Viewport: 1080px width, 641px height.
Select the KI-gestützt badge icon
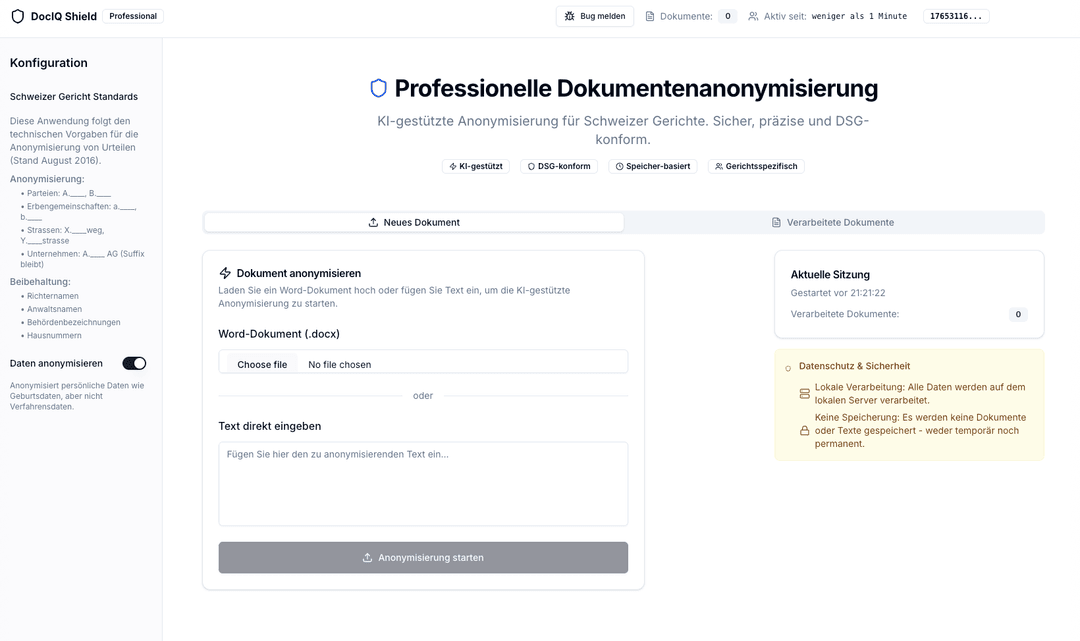[453, 166]
